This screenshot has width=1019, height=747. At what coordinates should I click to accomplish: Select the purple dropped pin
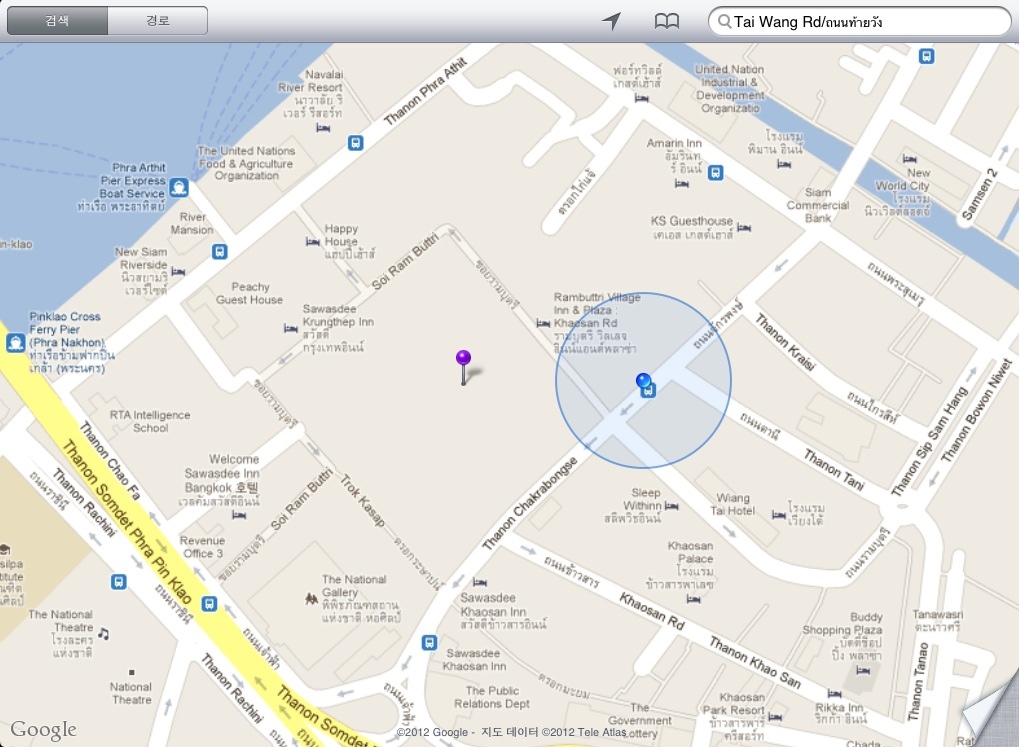(x=463, y=367)
